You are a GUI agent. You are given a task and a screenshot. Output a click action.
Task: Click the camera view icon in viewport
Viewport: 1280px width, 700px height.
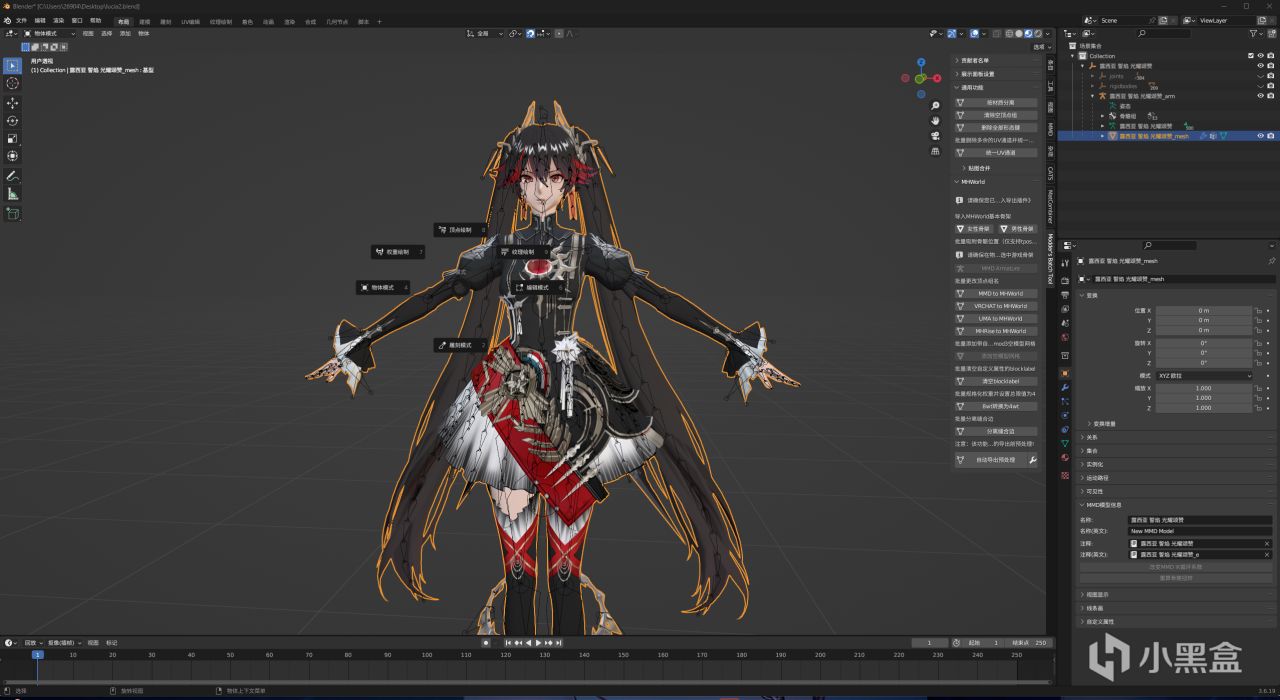click(x=935, y=136)
